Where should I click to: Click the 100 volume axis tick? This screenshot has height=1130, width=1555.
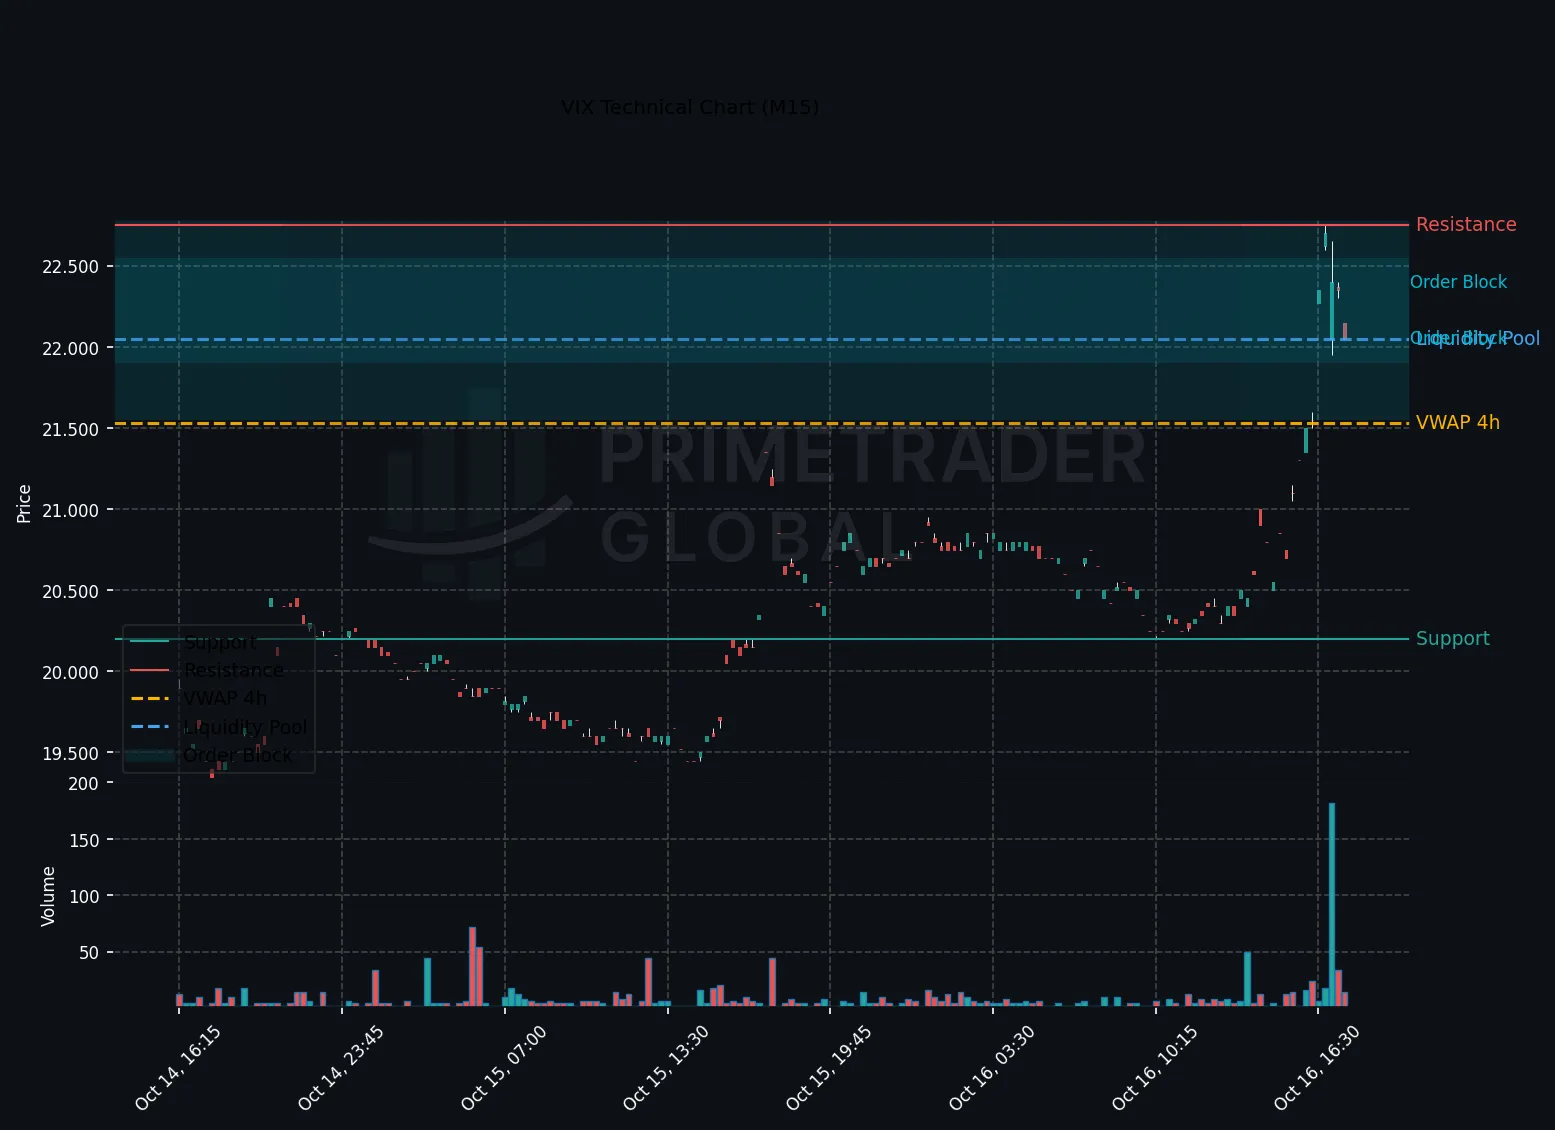(84, 896)
